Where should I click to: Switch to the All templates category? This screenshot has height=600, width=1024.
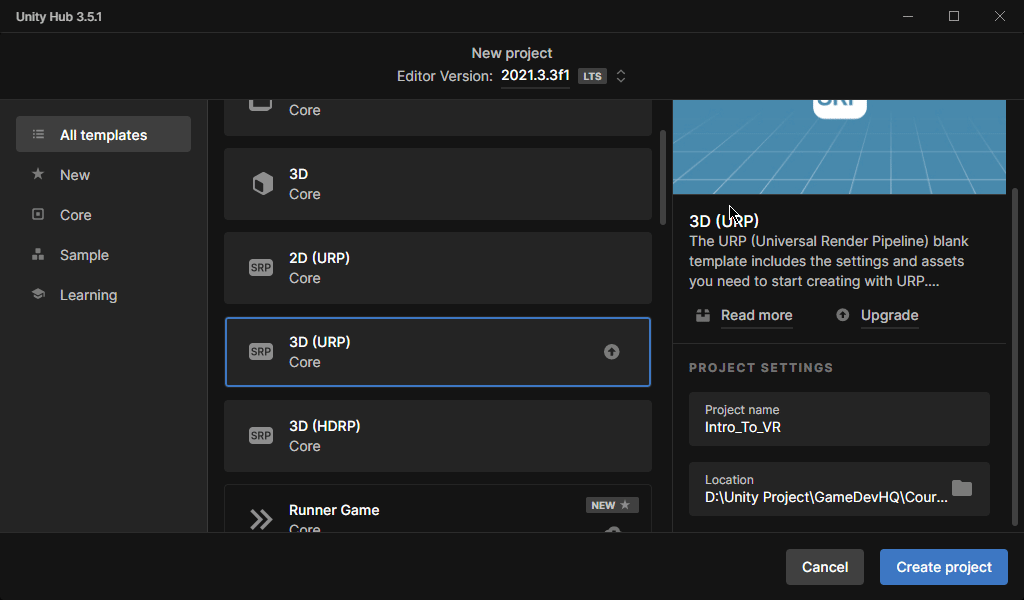tap(103, 133)
